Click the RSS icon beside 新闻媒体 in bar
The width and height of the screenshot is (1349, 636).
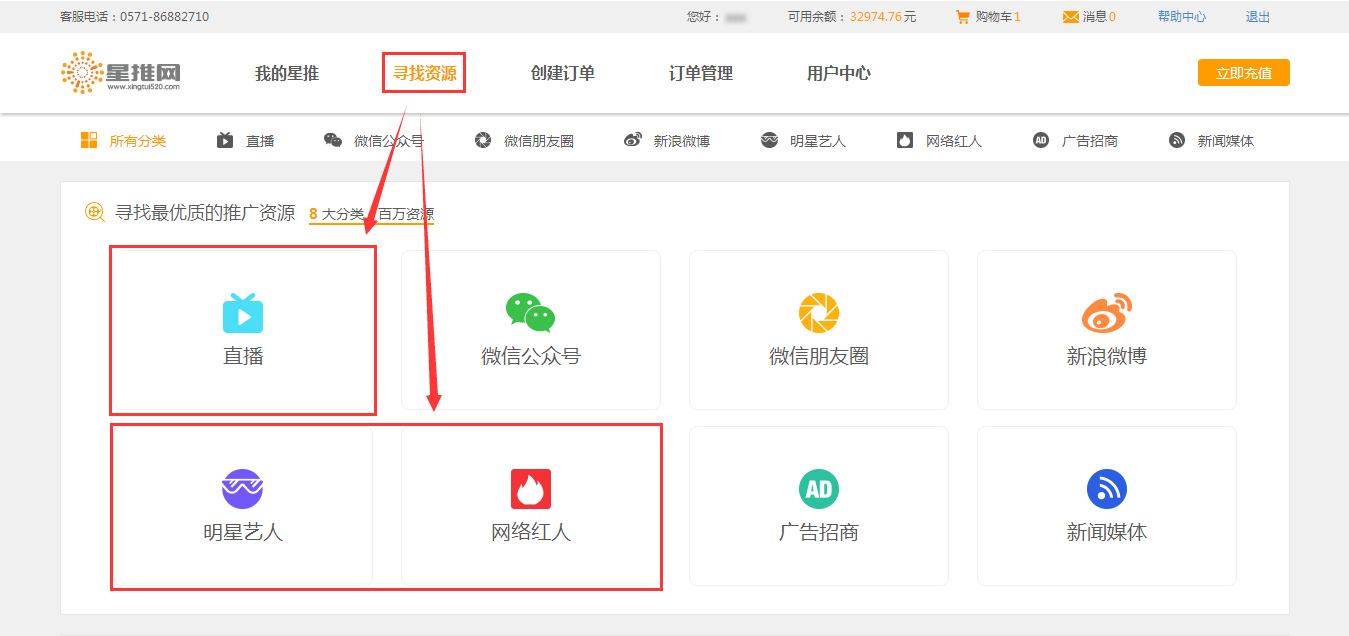pyautogui.click(x=1177, y=140)
